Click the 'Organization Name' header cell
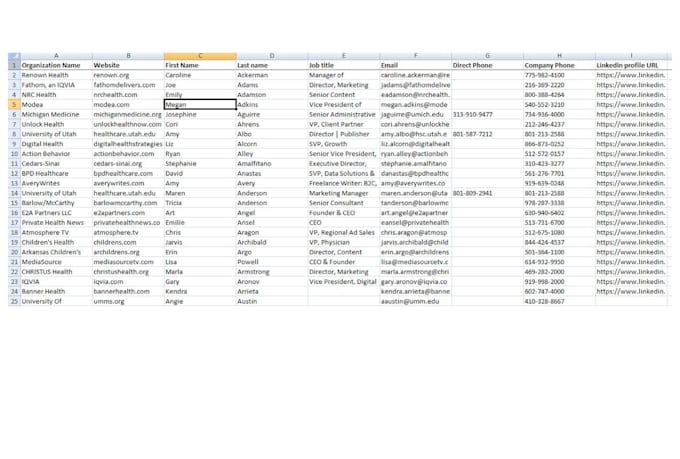 pyautogui.click(x=56, y=65)
